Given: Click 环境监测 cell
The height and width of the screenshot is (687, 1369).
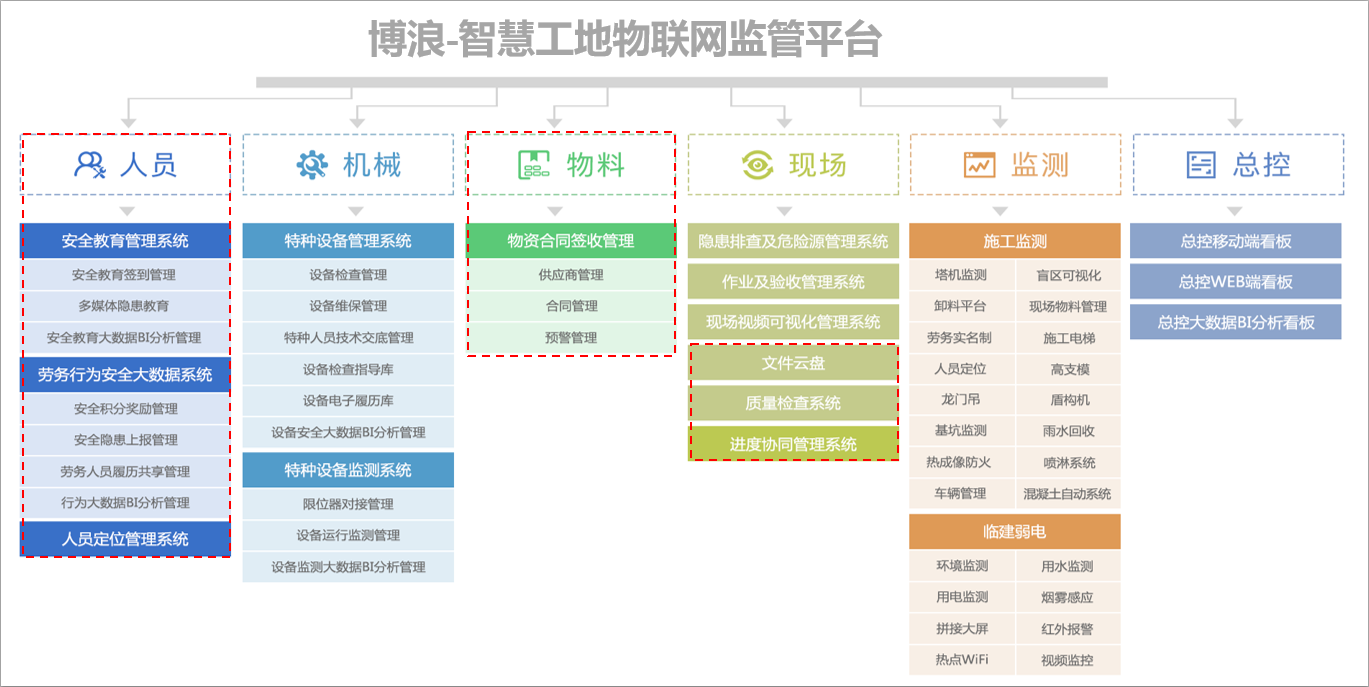Looking at the screenshot, I should click(961, 566).
